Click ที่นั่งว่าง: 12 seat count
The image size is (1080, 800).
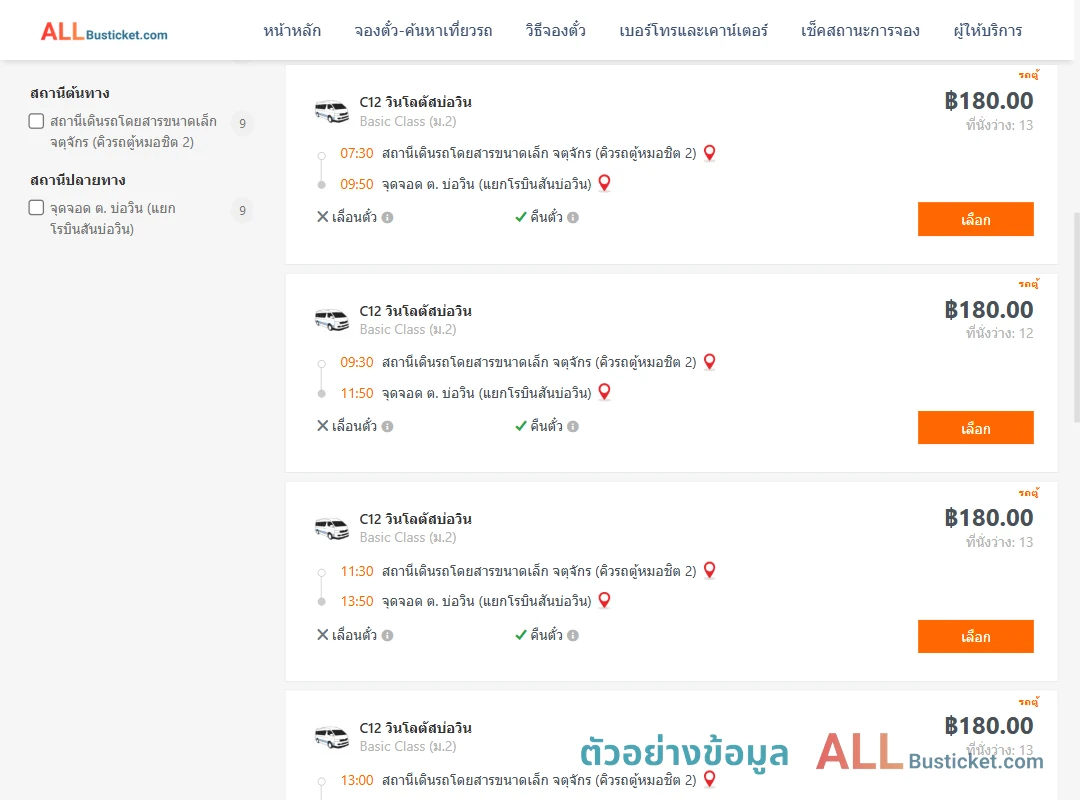pyautogui.click(x=999, y=333)
